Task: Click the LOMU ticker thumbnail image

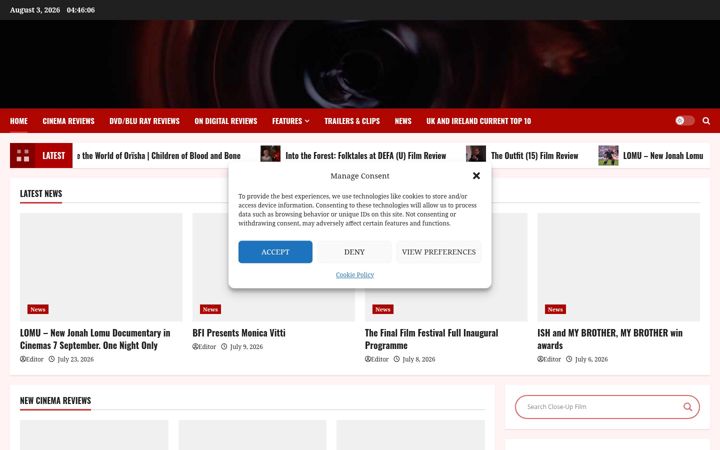Action: pos(608,155)
